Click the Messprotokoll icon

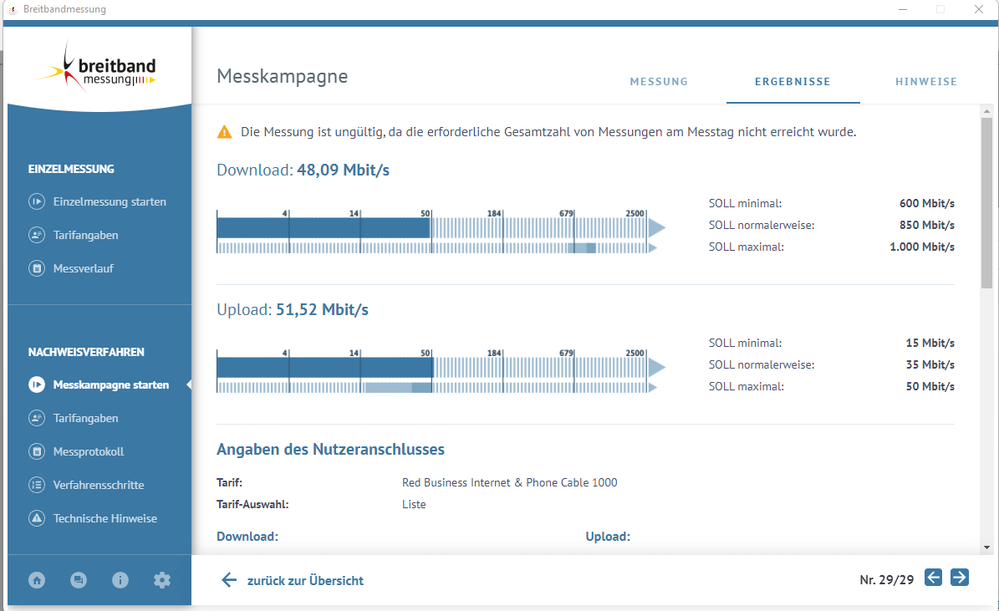click(37, 452)
